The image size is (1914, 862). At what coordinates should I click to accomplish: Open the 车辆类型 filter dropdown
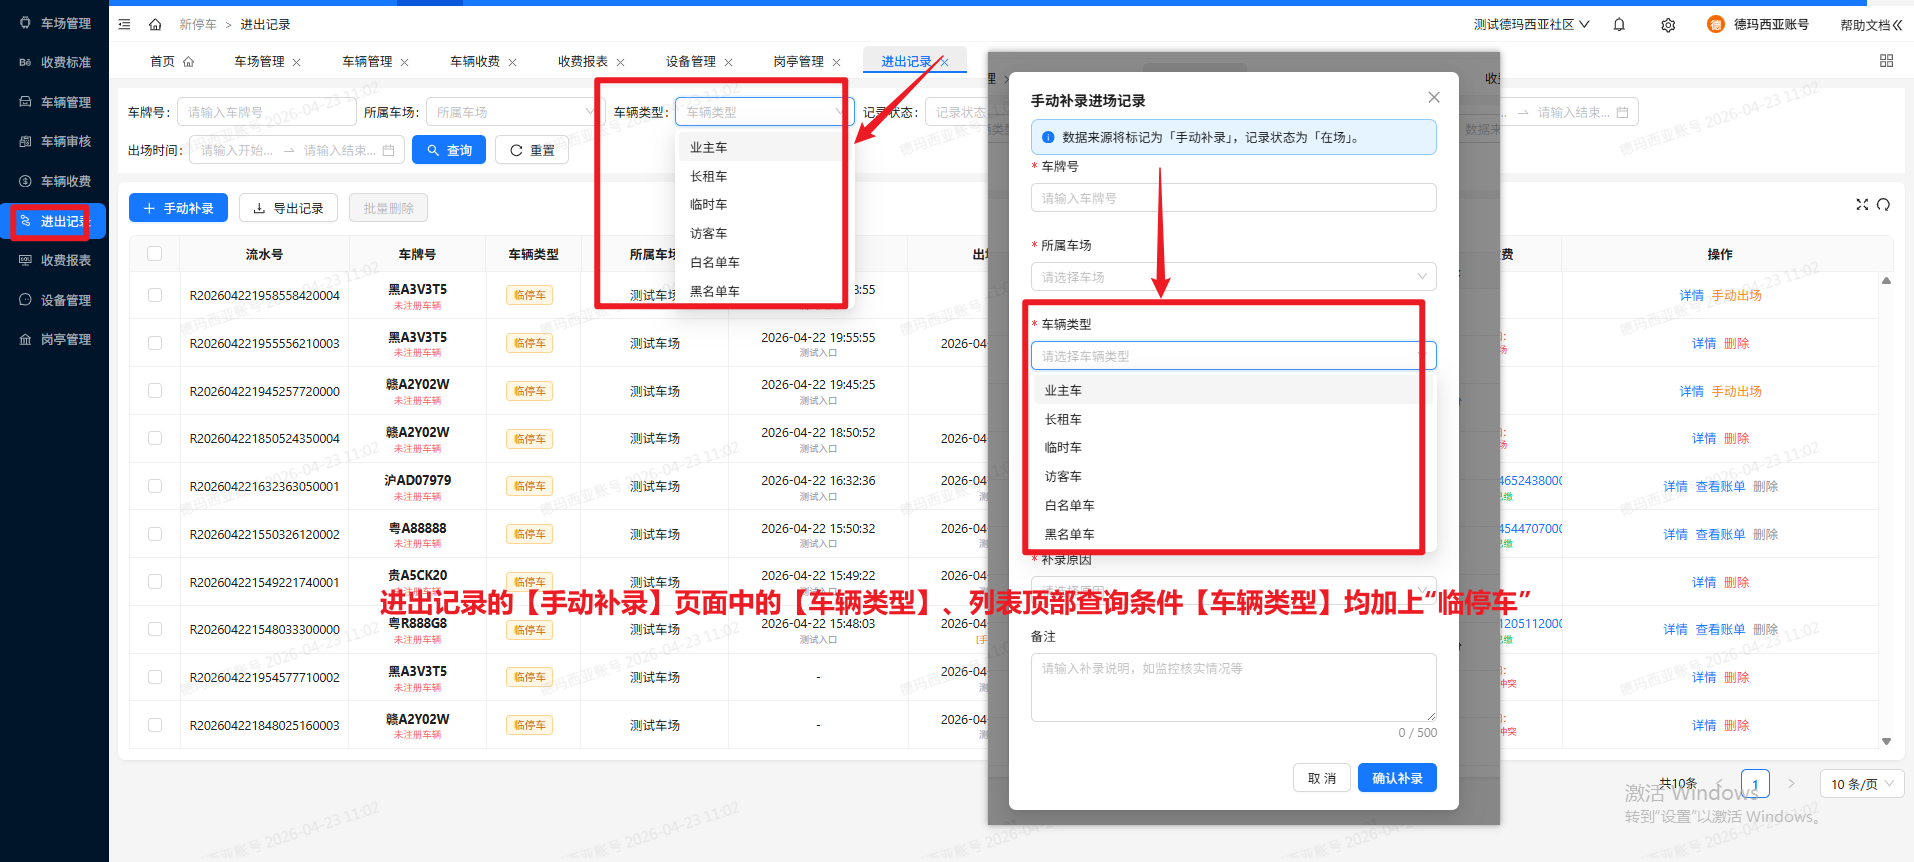(764, 112)
